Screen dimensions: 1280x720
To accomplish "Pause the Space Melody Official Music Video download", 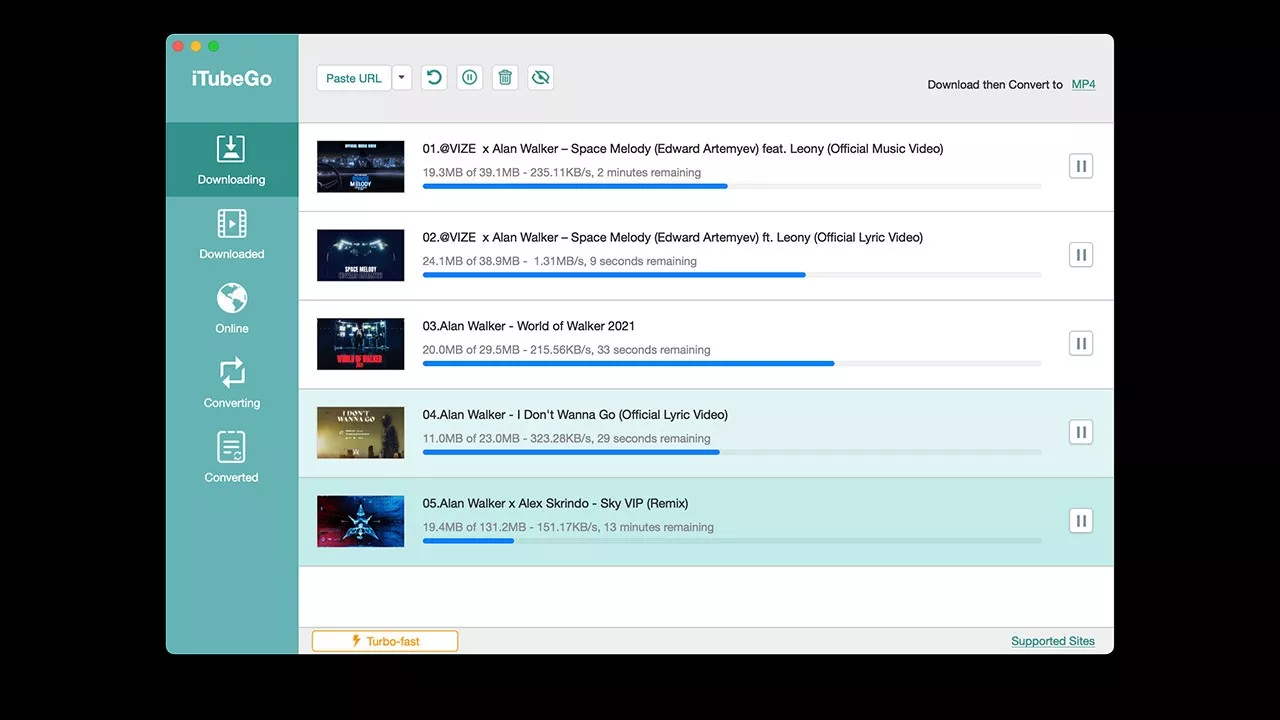I will coord(1080,166).
